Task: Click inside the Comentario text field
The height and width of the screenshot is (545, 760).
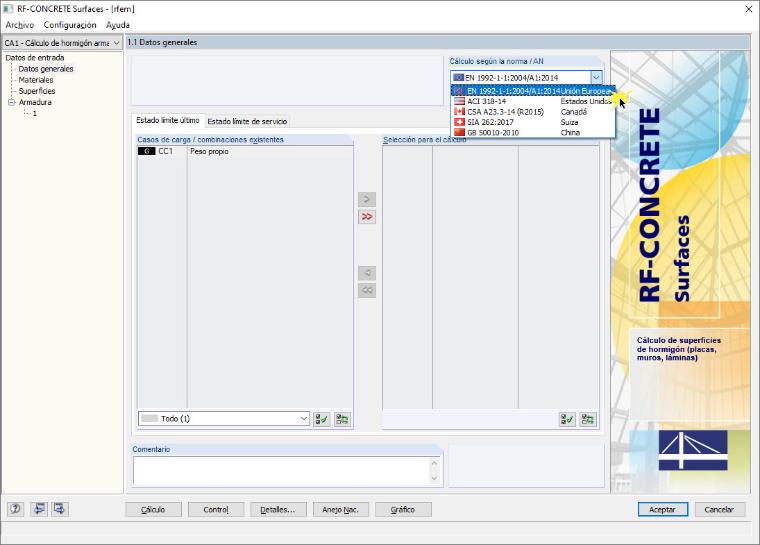Action: point(282,471)
